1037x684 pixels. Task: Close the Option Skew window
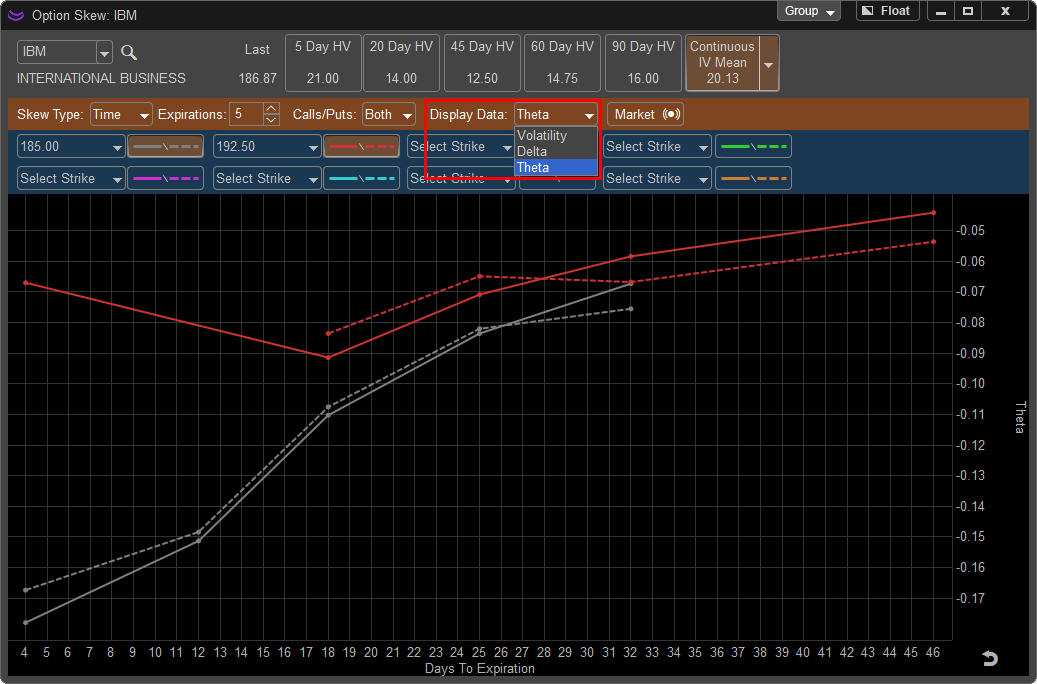(1005, 11)
